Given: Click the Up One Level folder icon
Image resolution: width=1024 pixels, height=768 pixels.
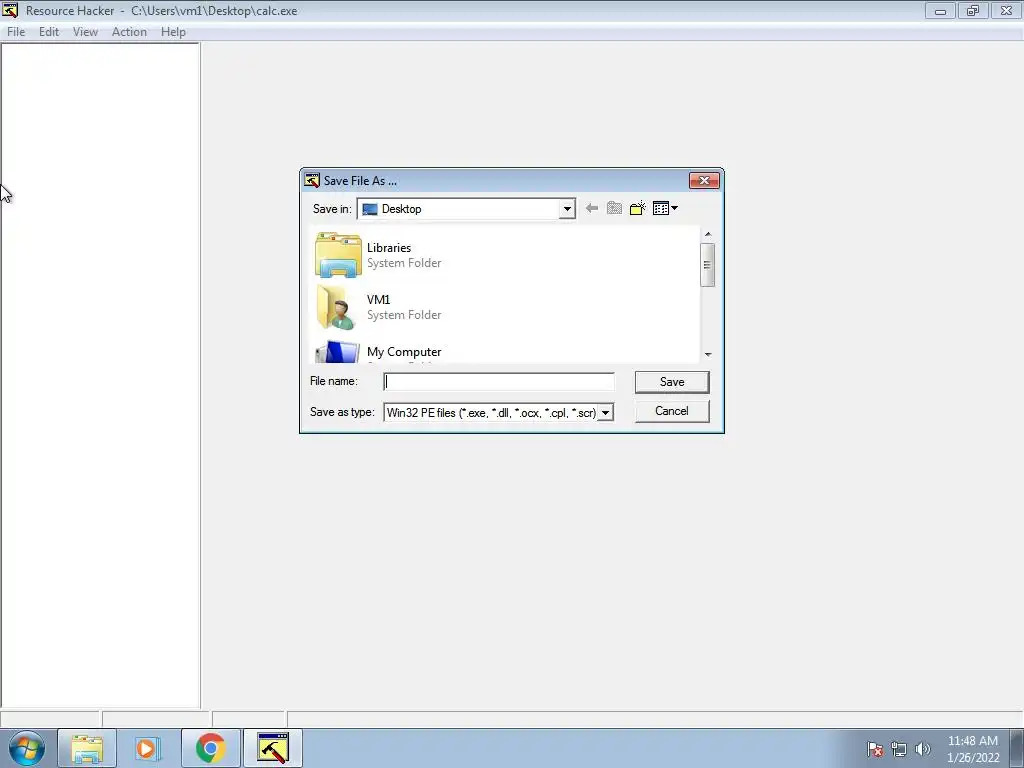Looking at the screenshot, I should 614,208.
